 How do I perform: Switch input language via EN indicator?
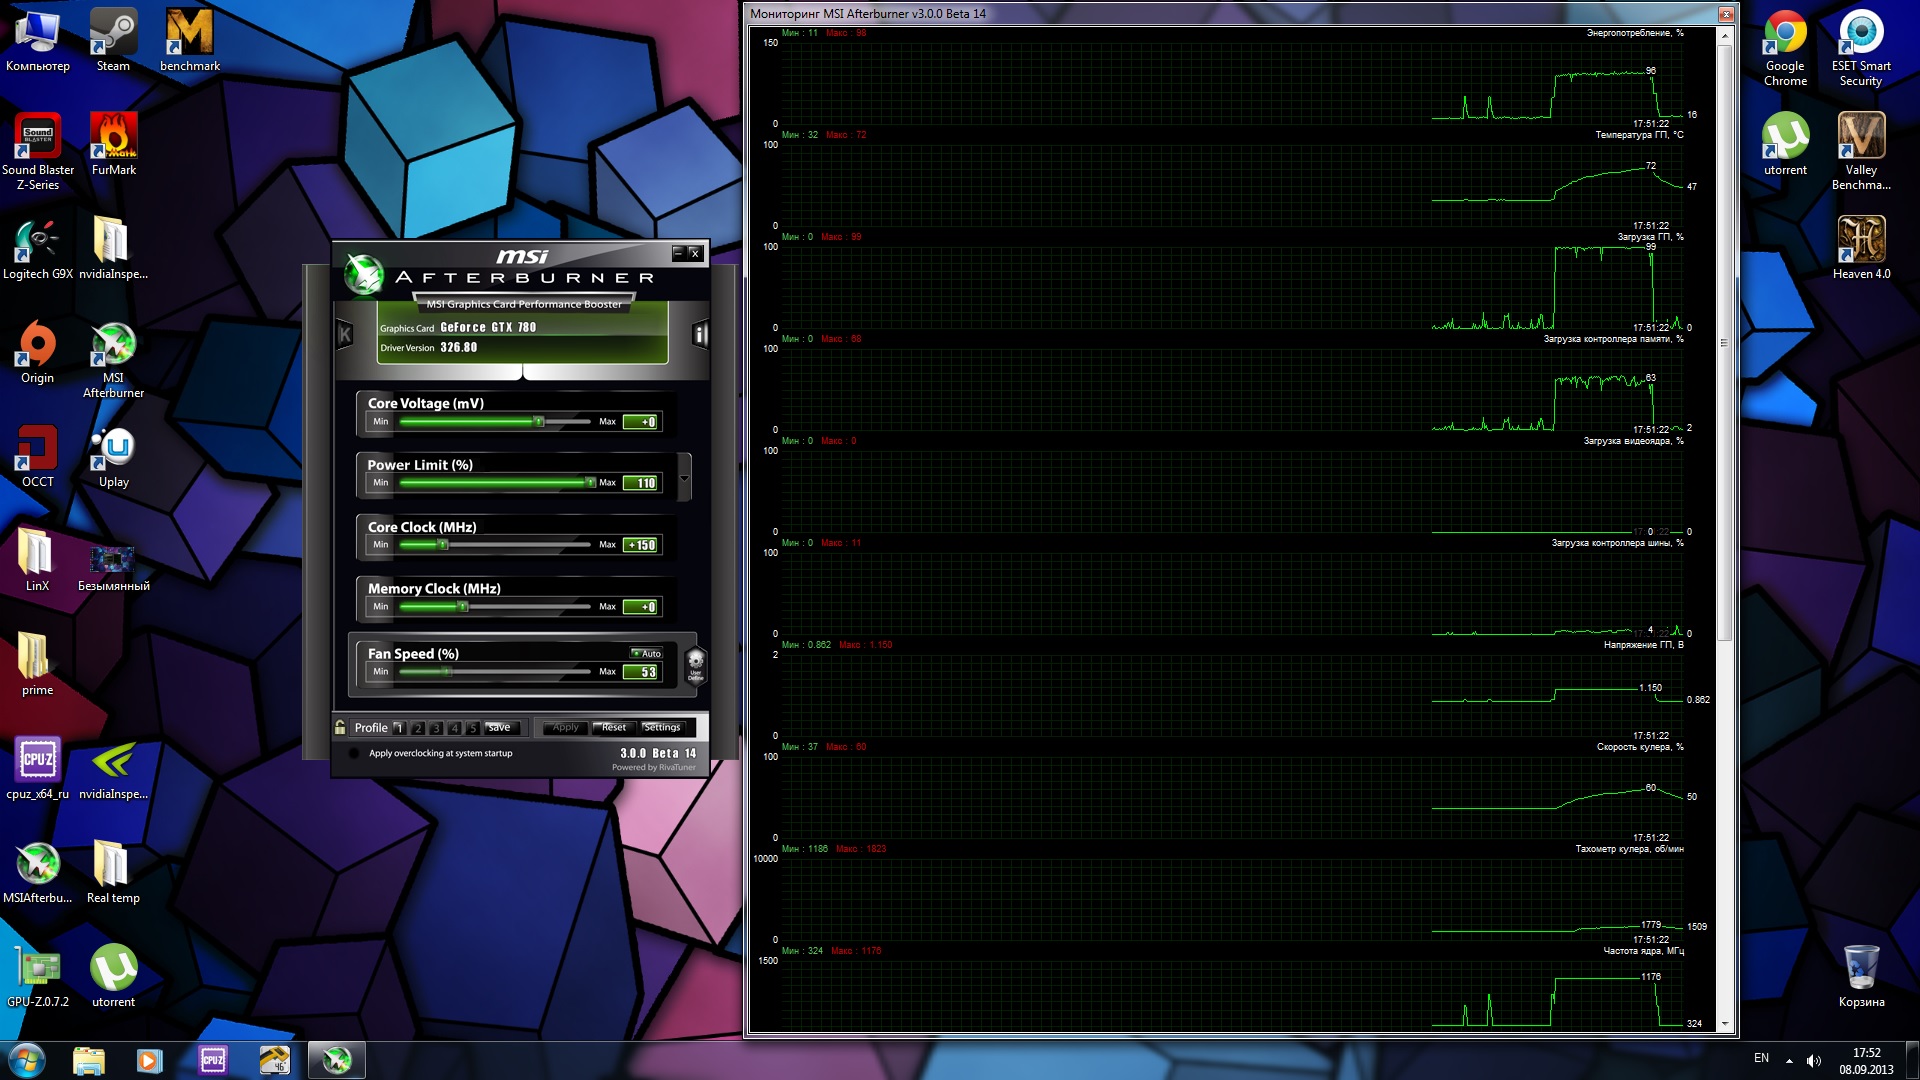(x=1761, y=1058)
